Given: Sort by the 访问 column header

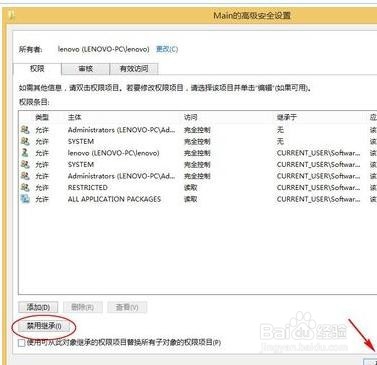Looking at the screenshot, I should (191, 117).
